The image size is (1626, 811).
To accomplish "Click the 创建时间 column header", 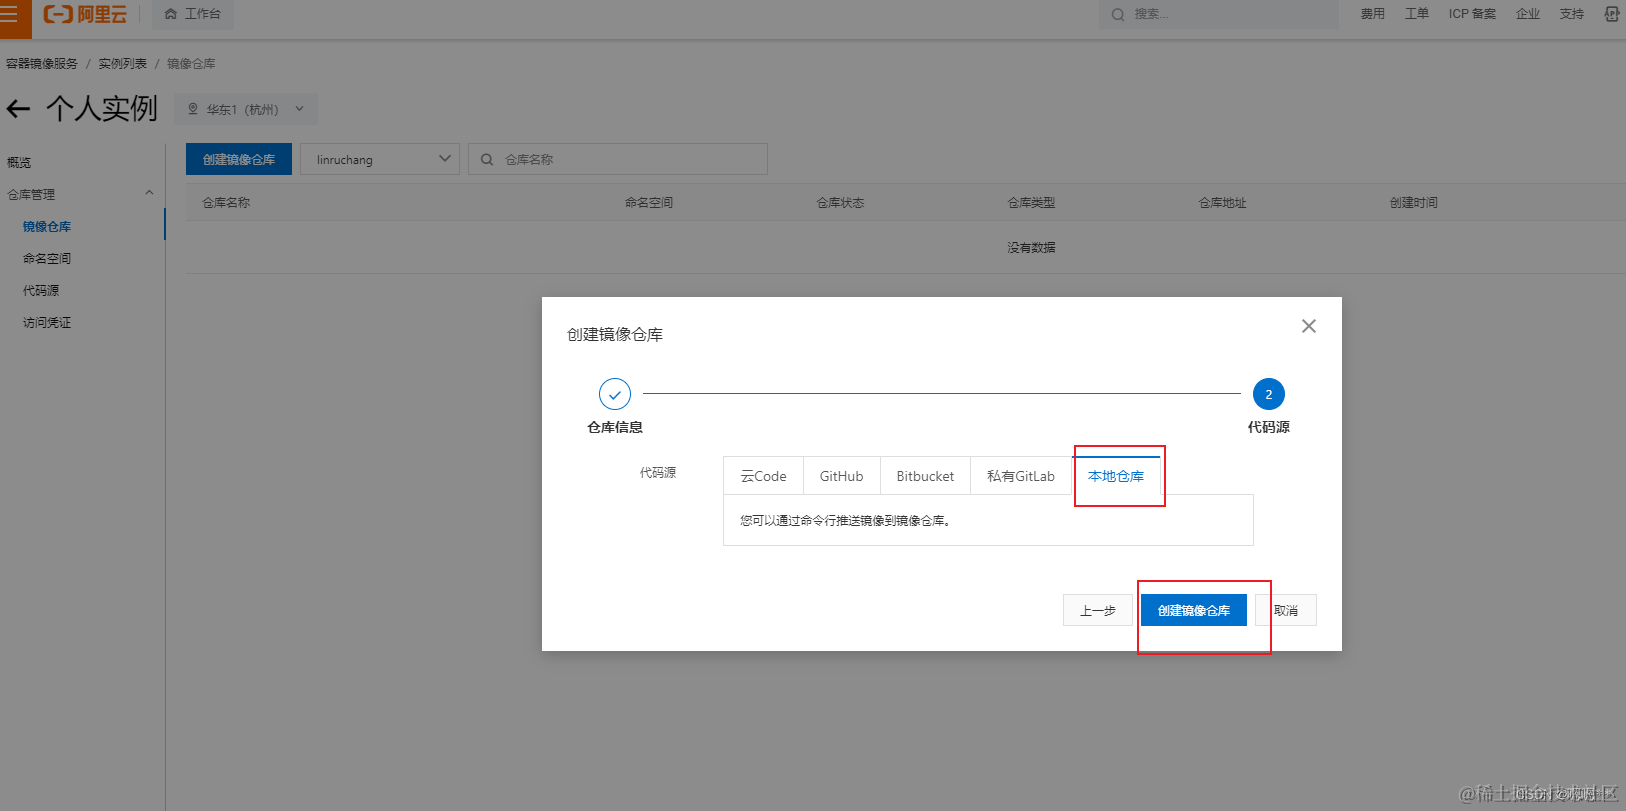I will (1414, 202).
